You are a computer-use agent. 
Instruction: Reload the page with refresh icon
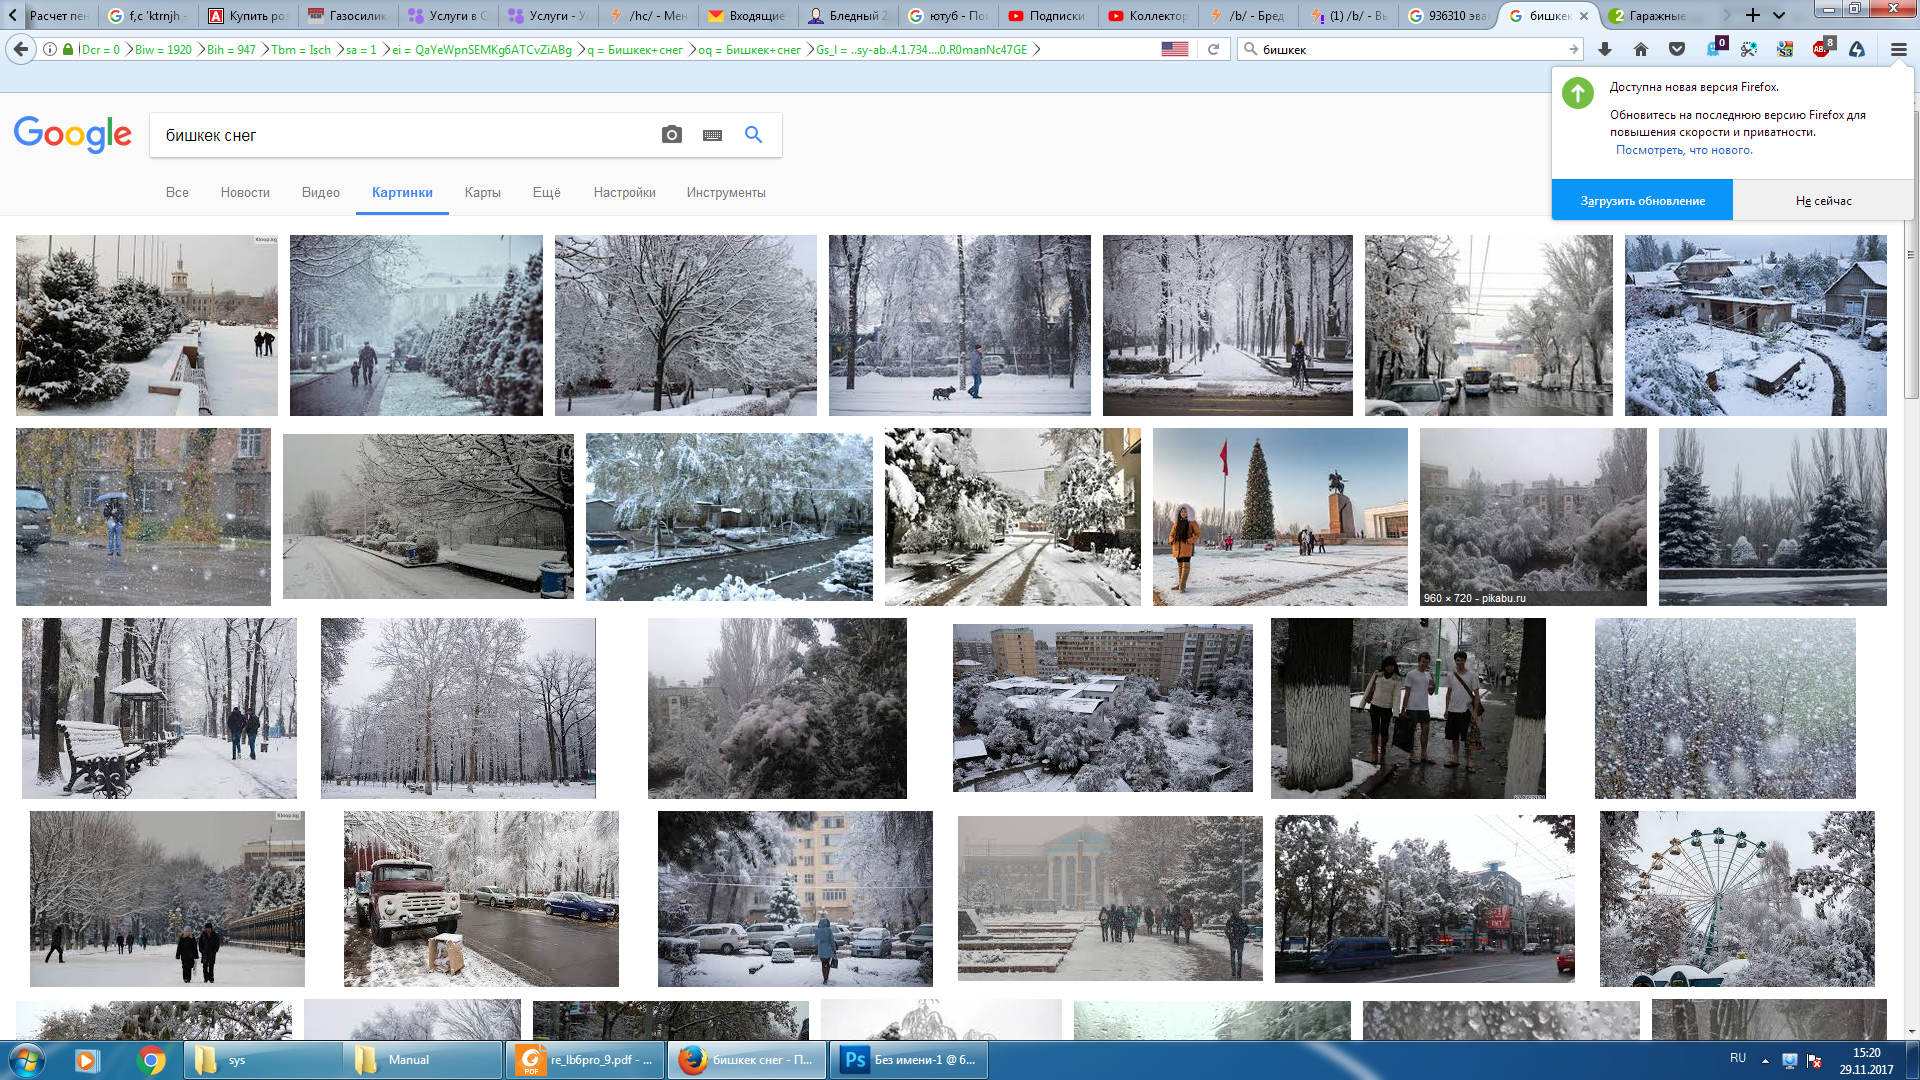1213,49
